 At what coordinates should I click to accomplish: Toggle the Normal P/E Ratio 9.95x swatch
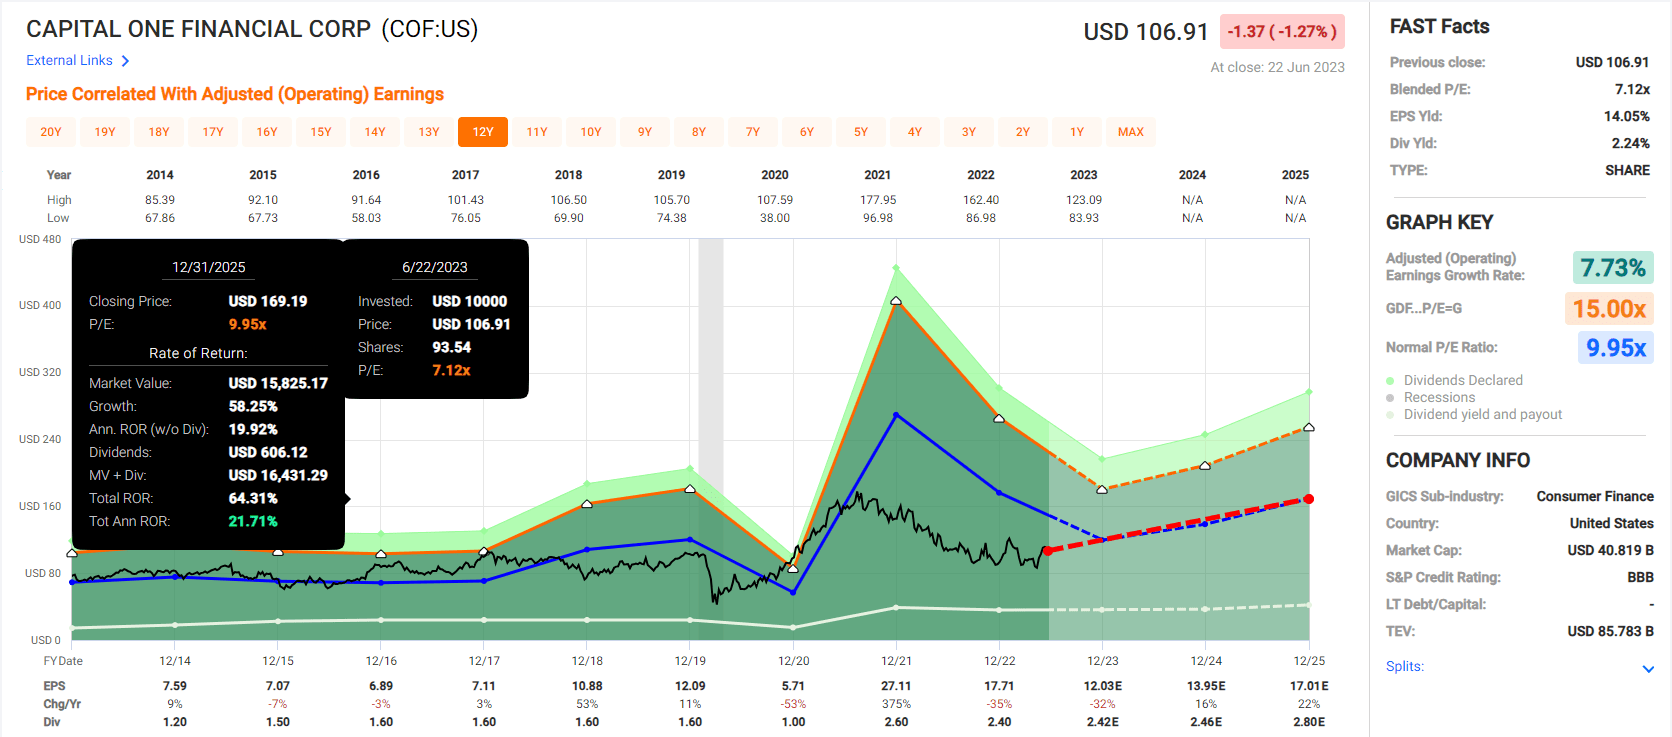tap(1616, 348)
